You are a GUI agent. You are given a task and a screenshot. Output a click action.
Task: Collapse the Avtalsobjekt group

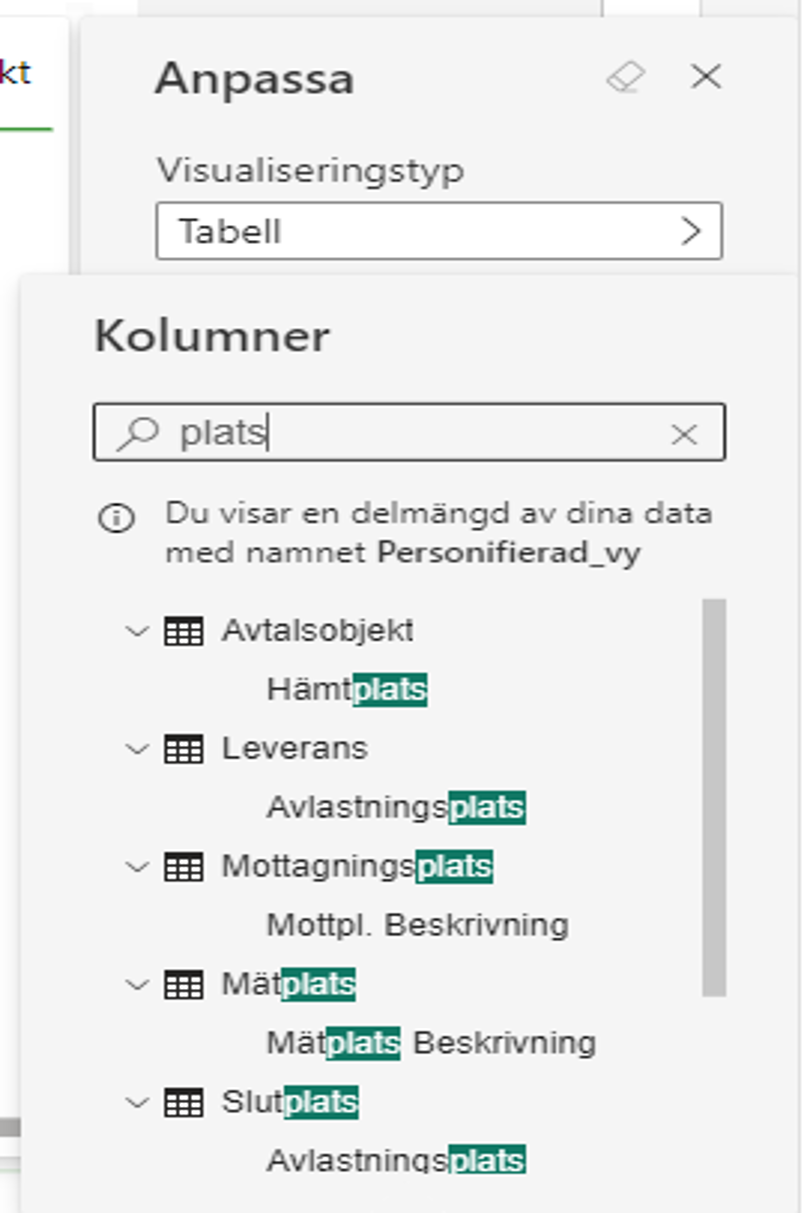137,632
